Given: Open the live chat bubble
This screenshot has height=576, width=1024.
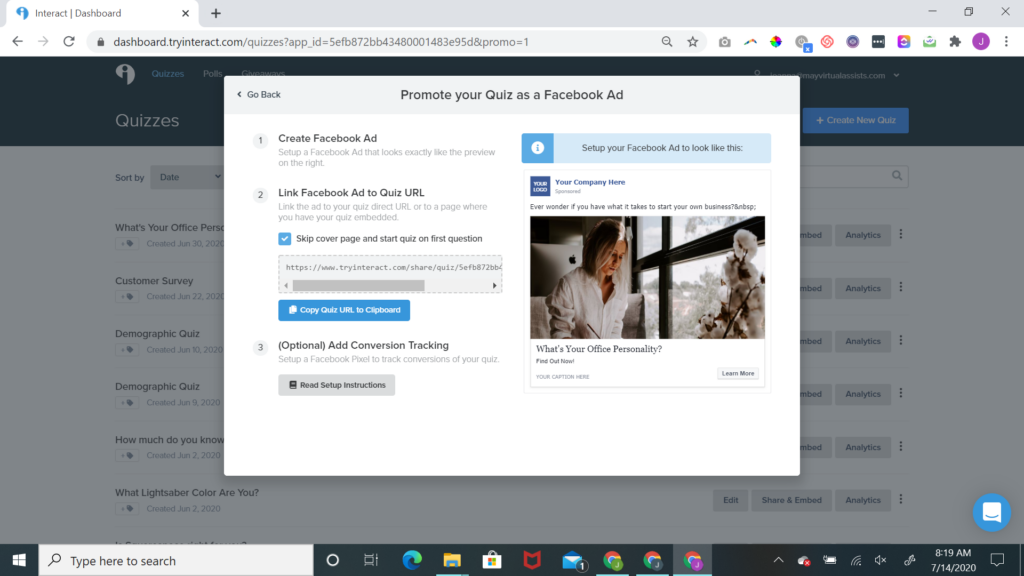Looking at the screenshot, I should [x=991, y=512].
